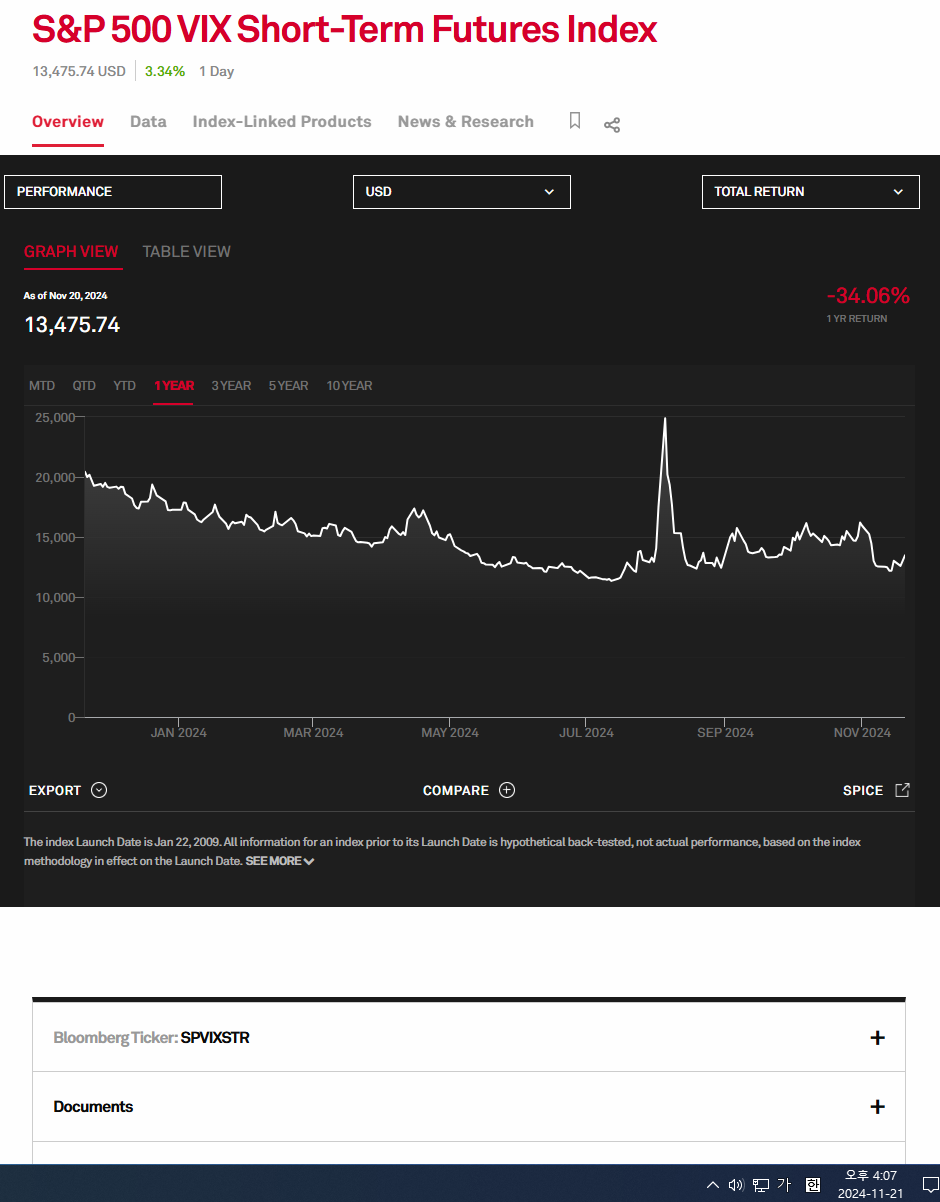Select GRAPH VIEW tab
The image size is (940, 1202).
[71, 252]
